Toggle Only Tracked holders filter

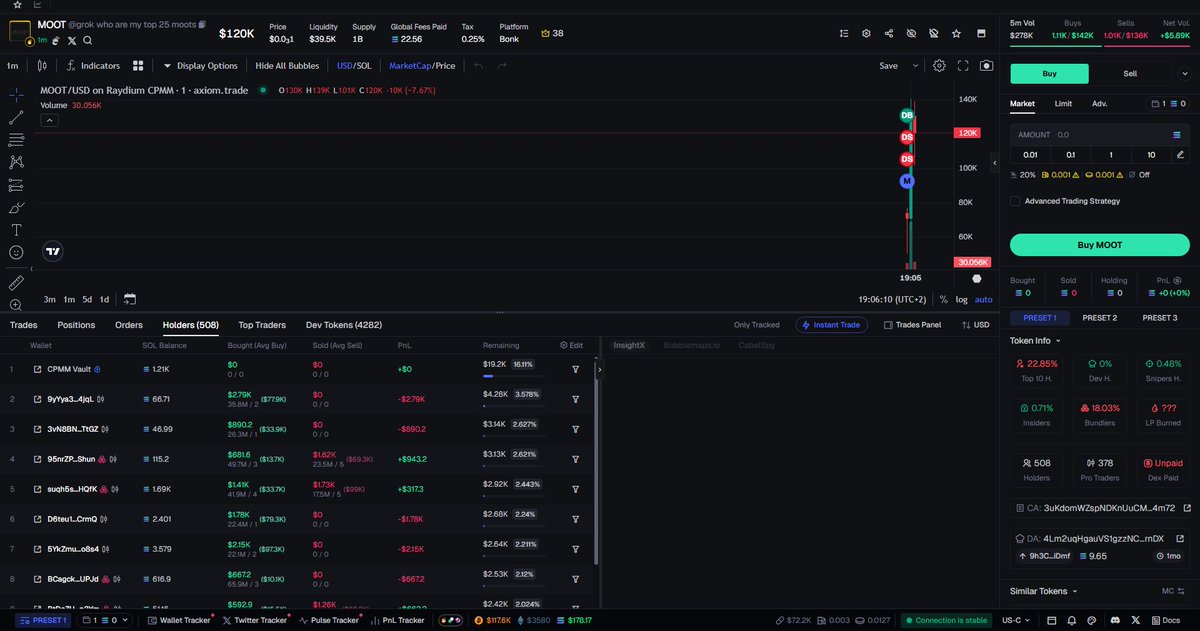[x=756, y=325]
